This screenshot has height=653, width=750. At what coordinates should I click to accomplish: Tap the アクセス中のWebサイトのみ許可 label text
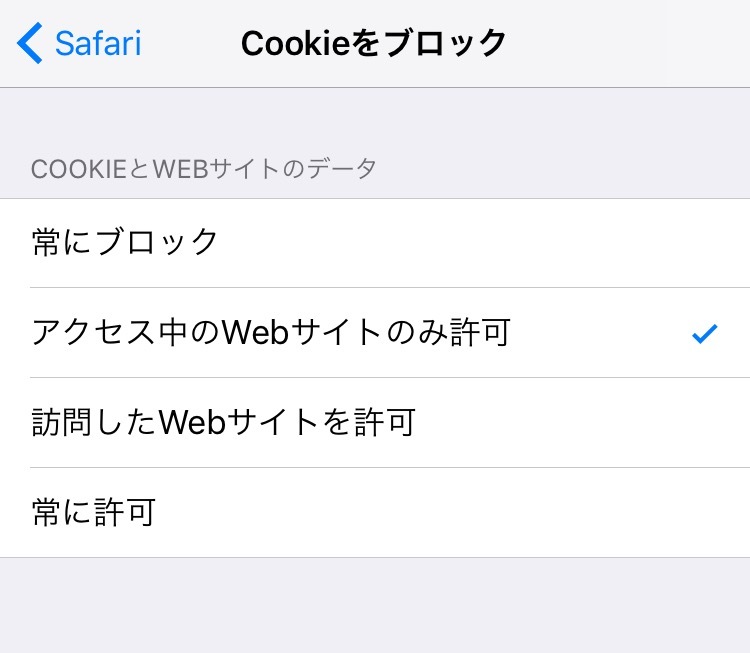click(x=271, y=333)
